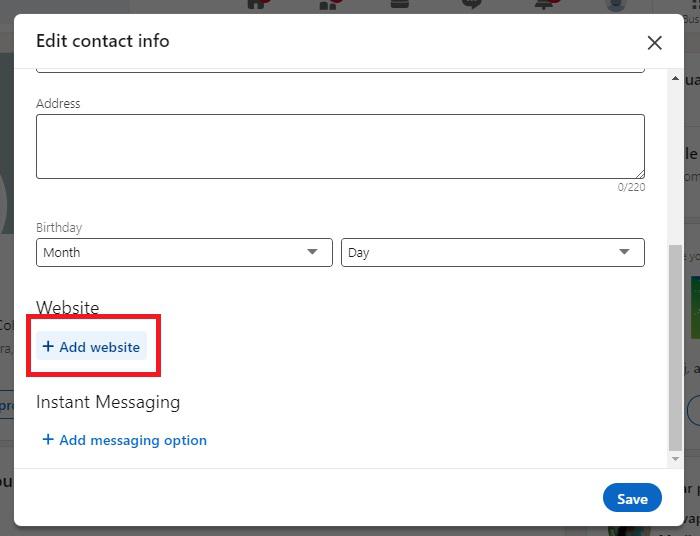Go to LinkedIn Home icon

tap(258, 4)
